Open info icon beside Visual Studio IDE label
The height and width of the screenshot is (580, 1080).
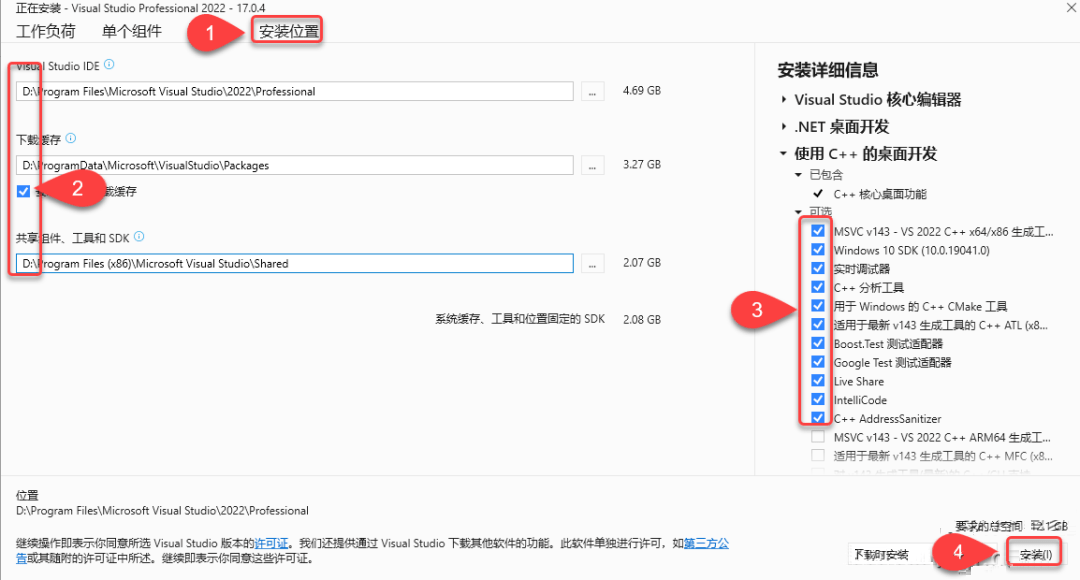coord(109,65)
